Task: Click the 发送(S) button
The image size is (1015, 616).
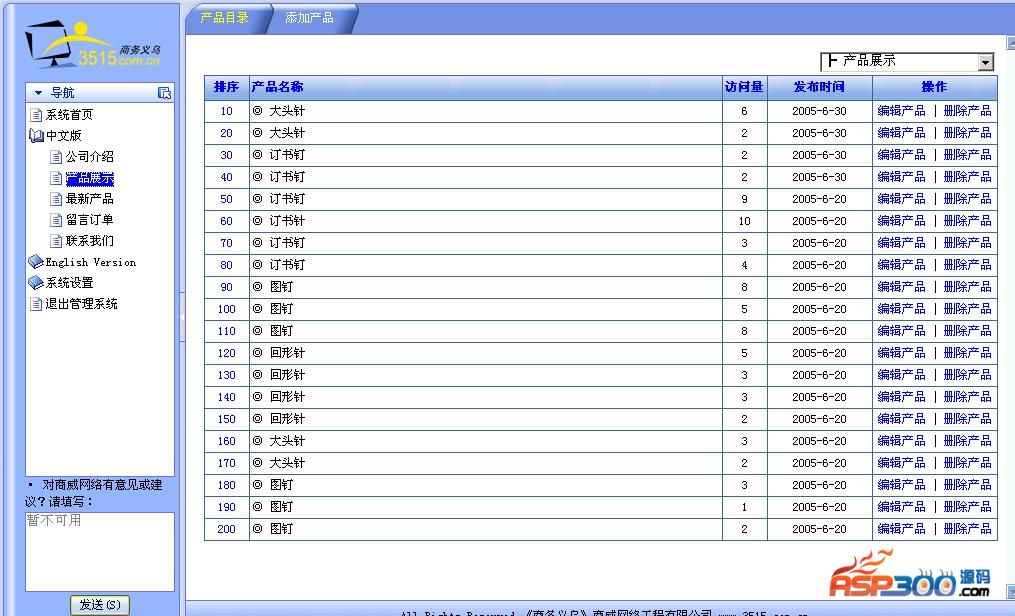Action: pyautogui.click(x=100, y=605)
